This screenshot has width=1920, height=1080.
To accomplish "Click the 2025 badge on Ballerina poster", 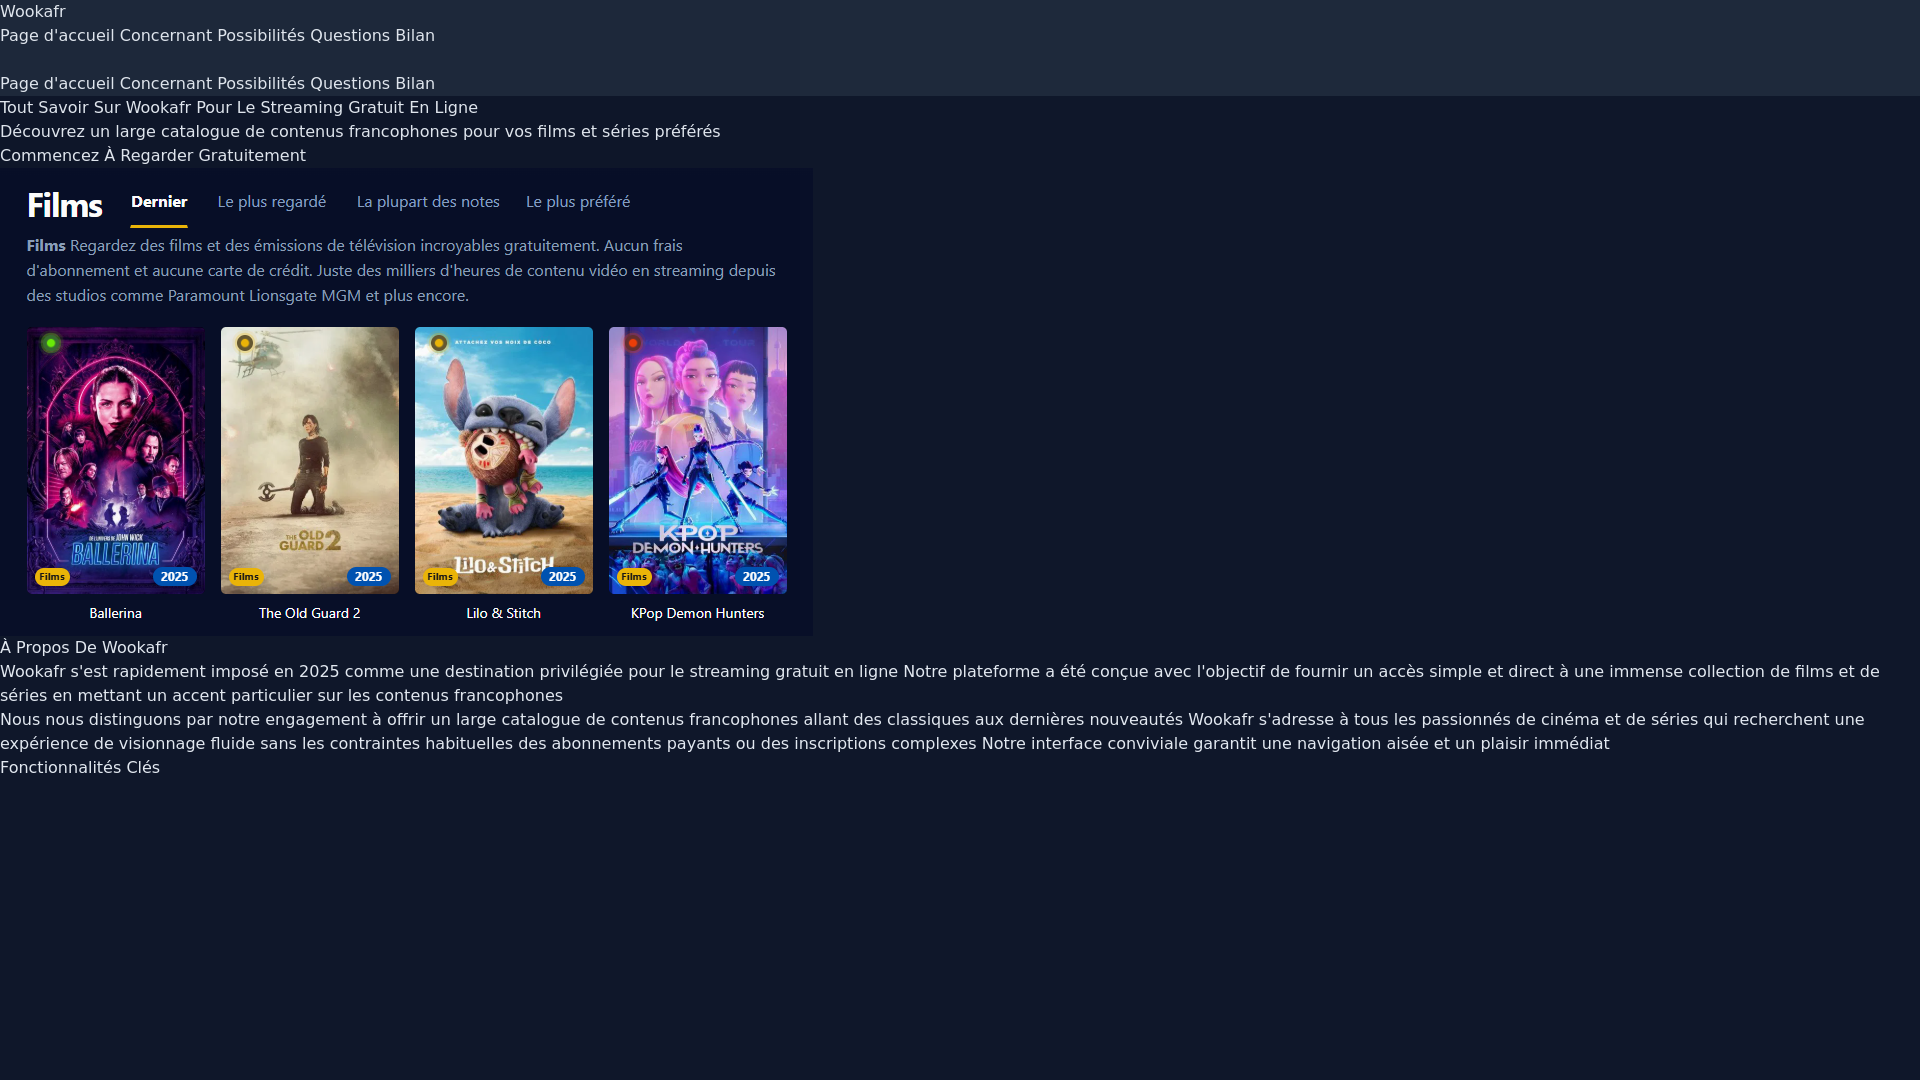I will click(175, 577).
